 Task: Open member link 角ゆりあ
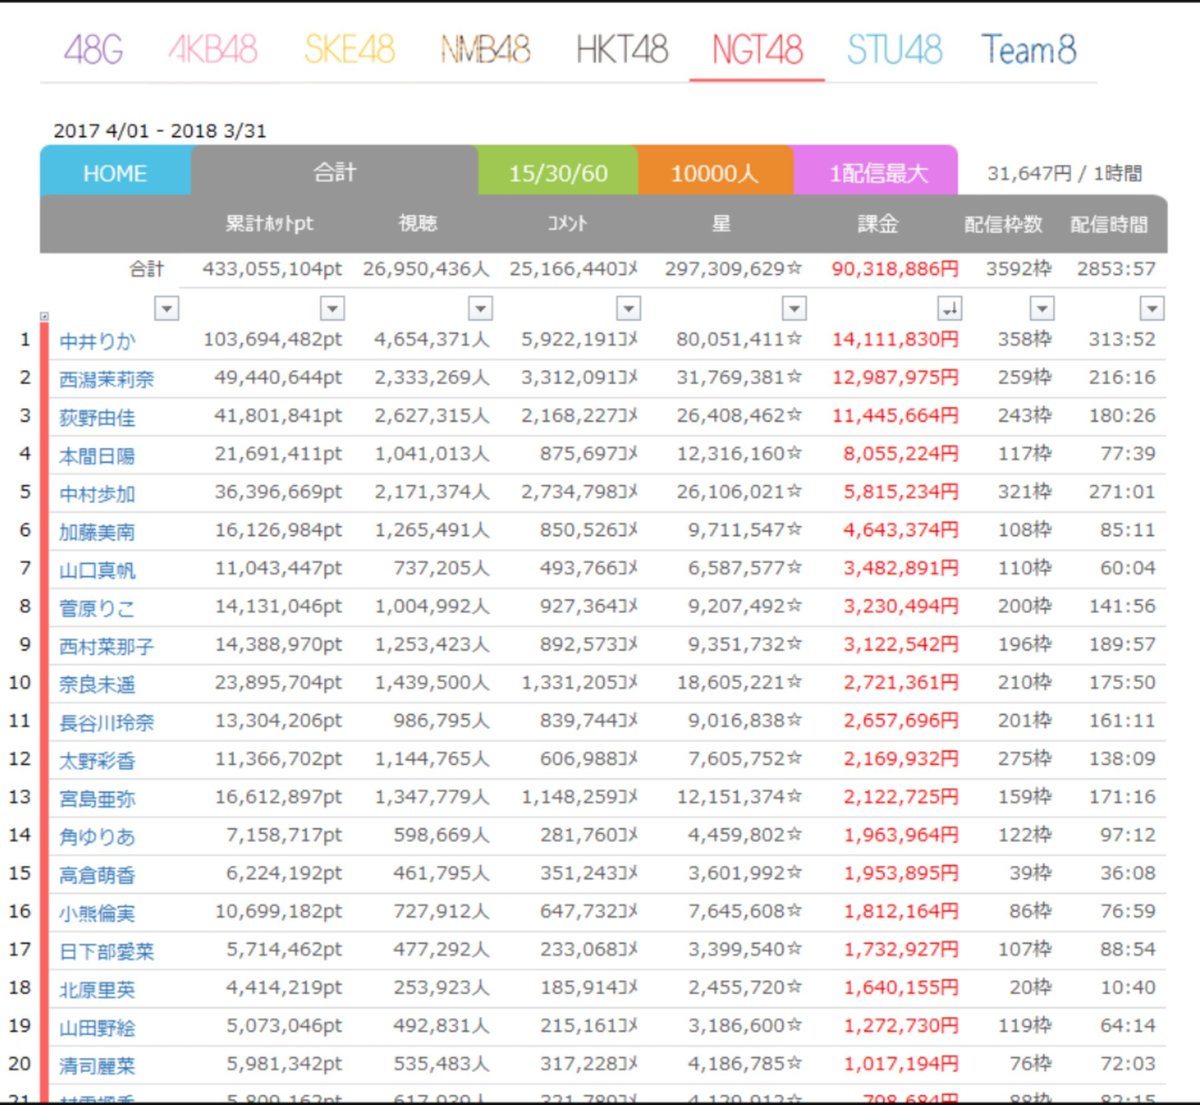pyautogui.click(x=97, y=836)
